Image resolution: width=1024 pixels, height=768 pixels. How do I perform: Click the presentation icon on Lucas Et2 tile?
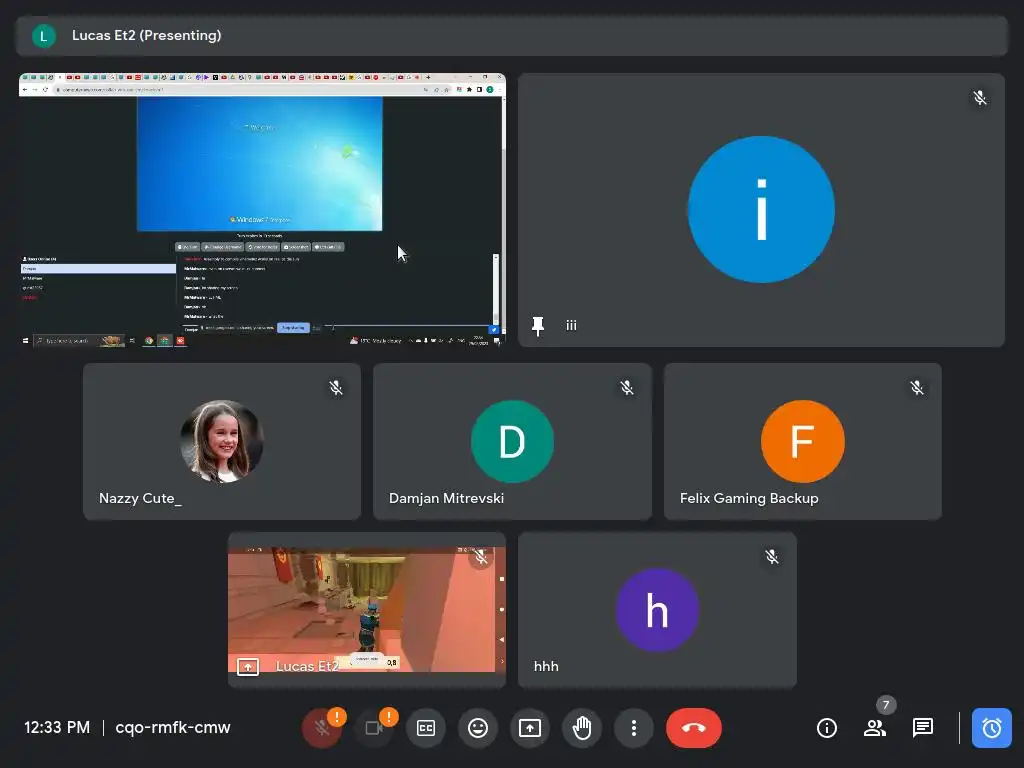[x=248, y=667]
